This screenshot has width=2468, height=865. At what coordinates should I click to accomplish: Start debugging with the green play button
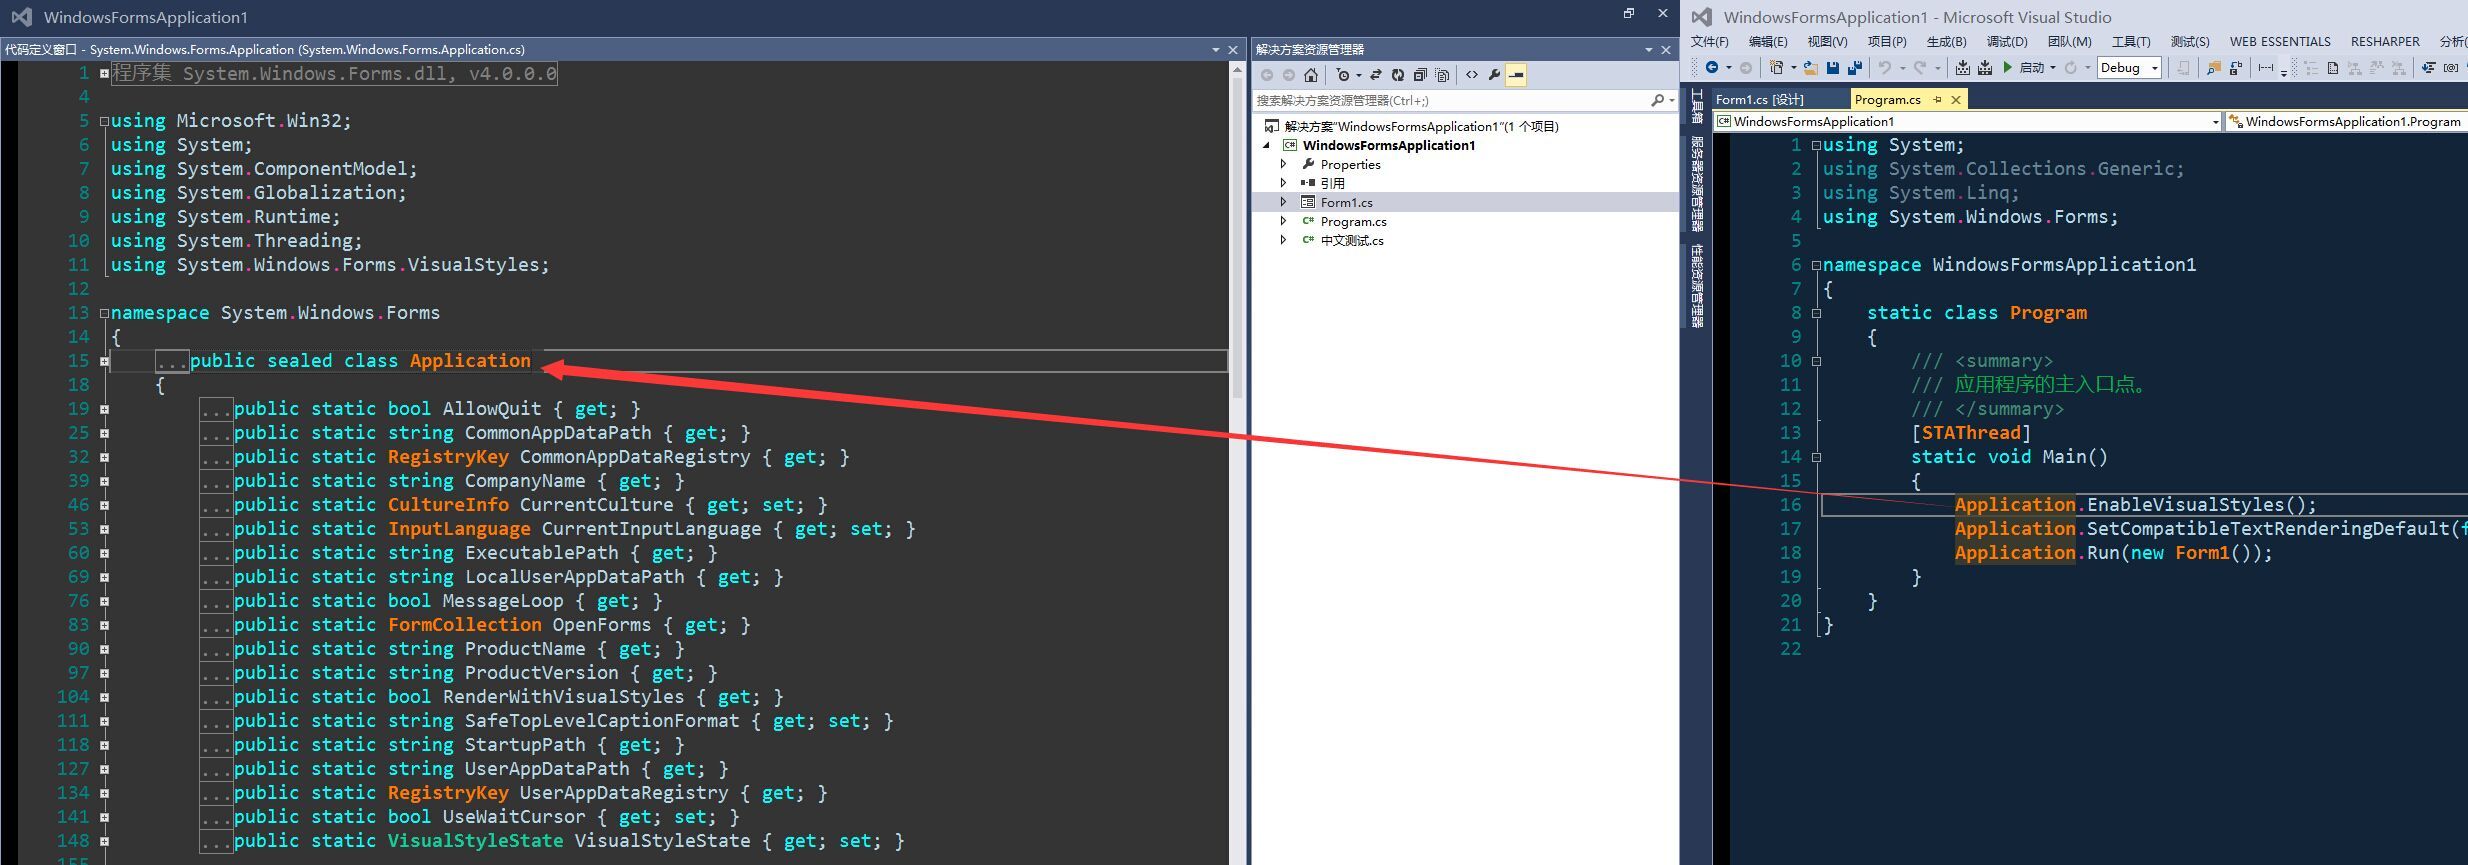(x=2008, y=67)
